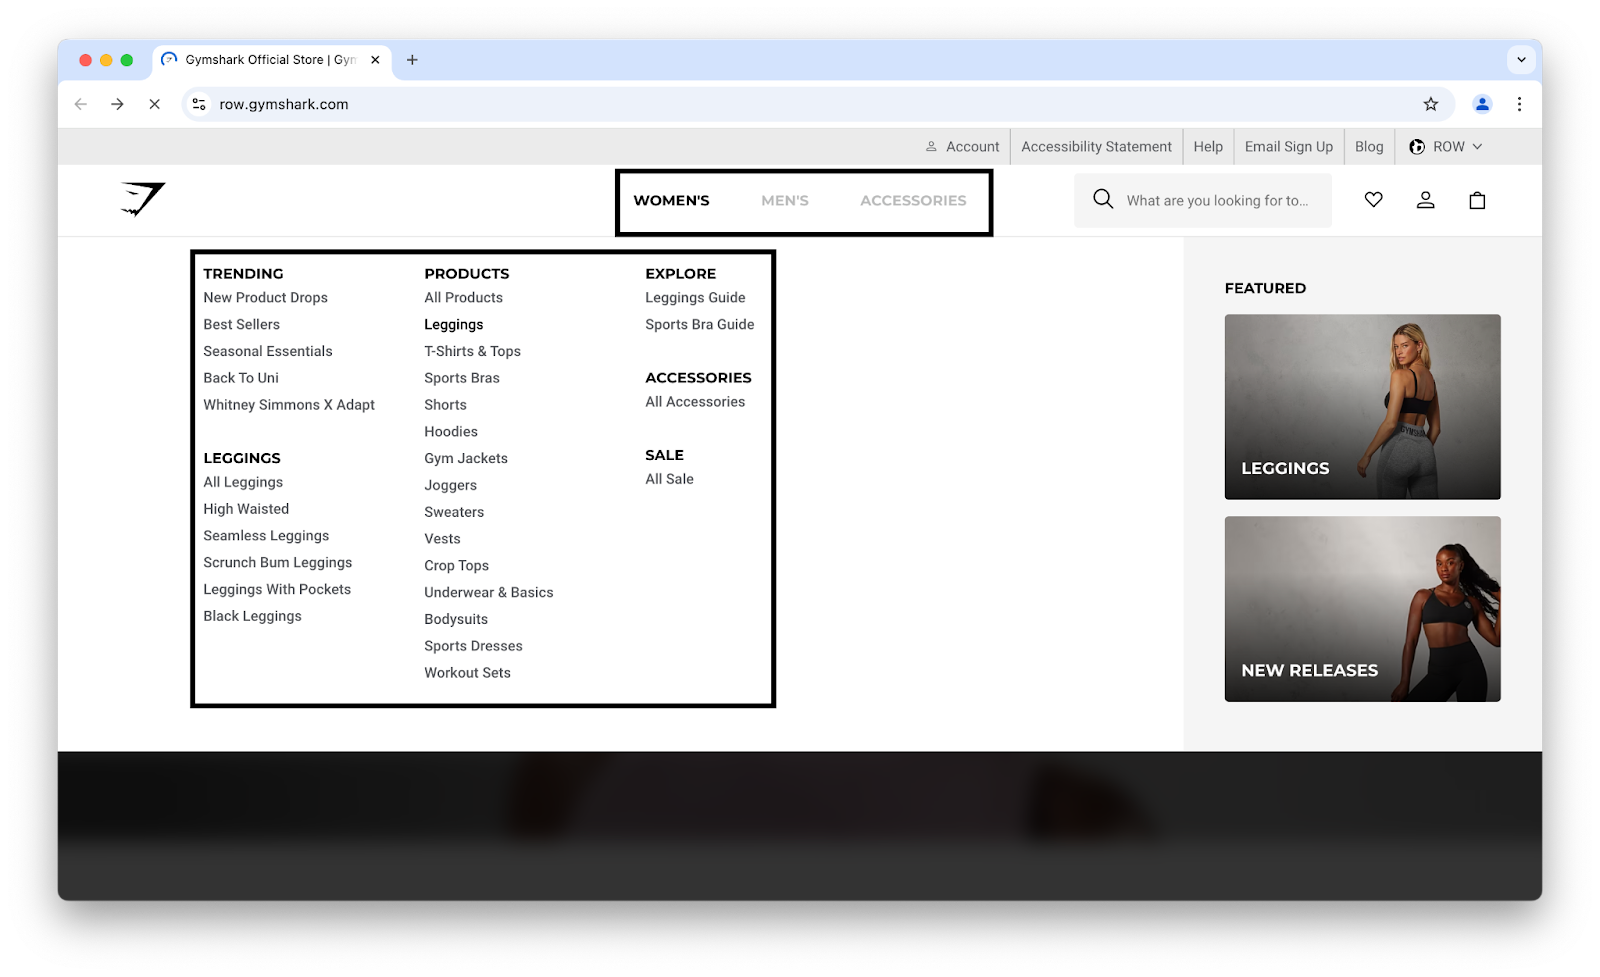The height and width of the screenshot is (977, 1600).
Task: Open Back To Uni
Action: click(x=241, y=378)
